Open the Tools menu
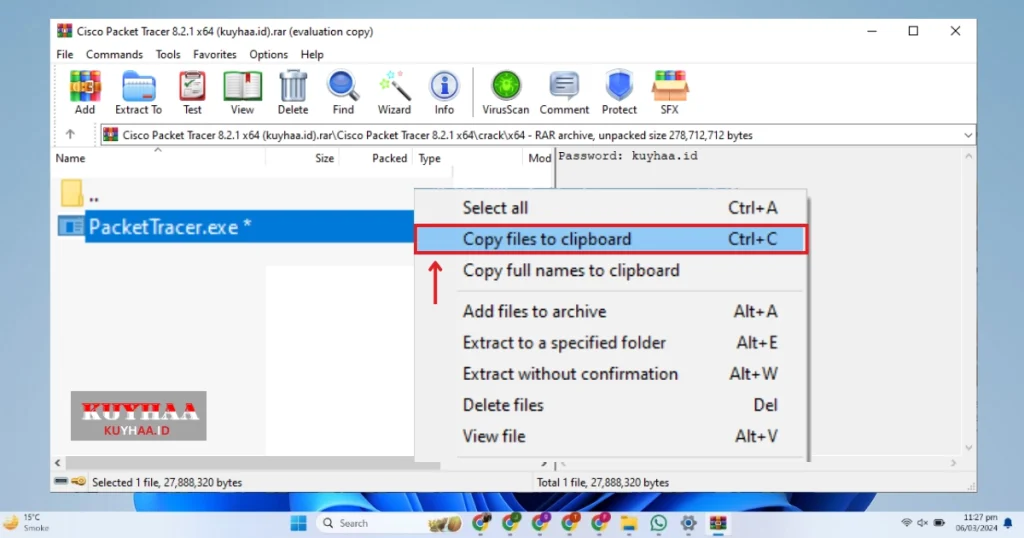1024x538 pixels. [x=168, y=54]
